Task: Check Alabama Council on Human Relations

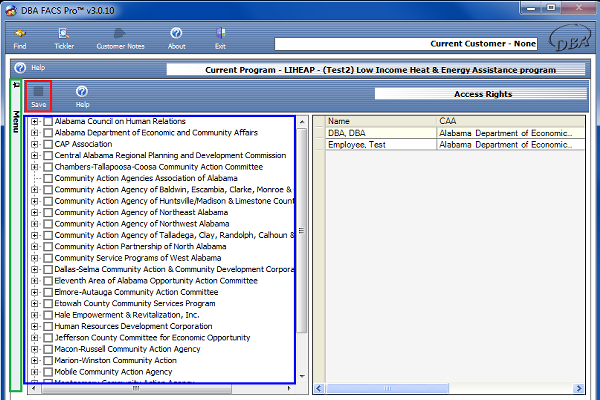Action: tap(48, 121)
